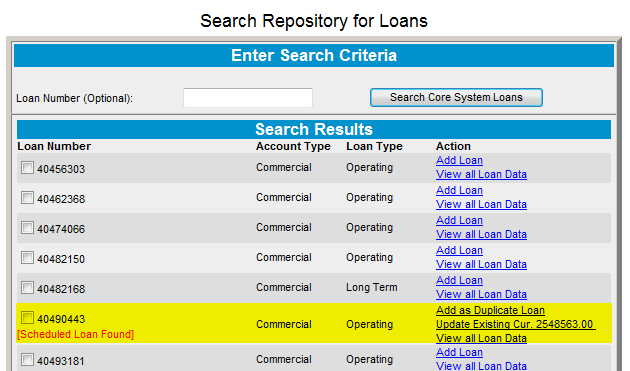Add Loan for 40474066

click(x=459, y=221)
